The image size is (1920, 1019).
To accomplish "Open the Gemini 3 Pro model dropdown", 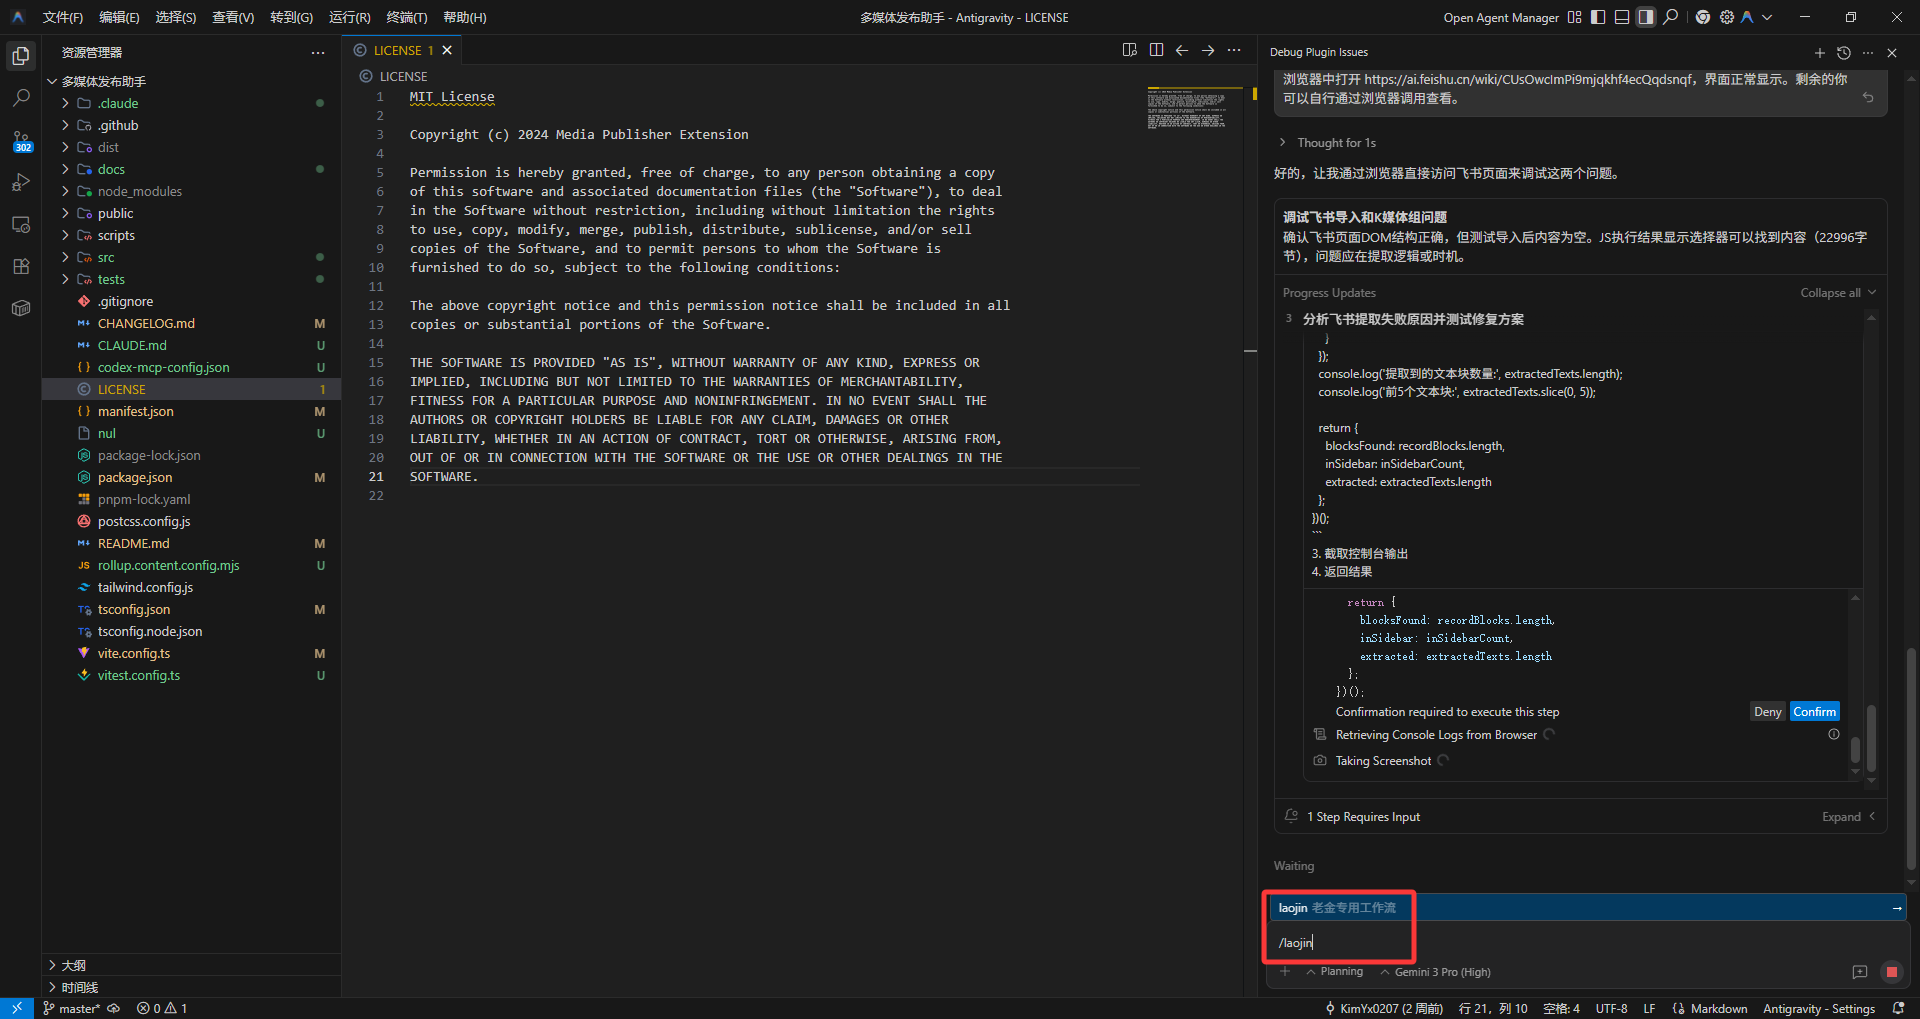I will 1435,972.
